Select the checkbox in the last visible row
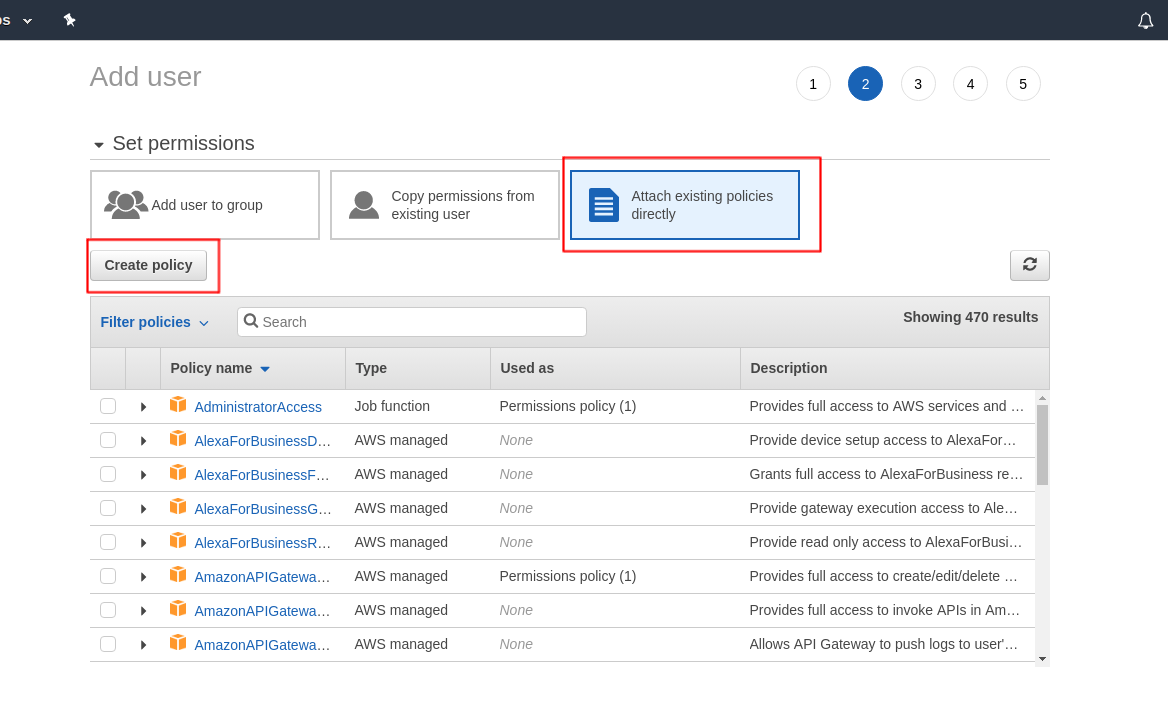 (x=108, y=644)
